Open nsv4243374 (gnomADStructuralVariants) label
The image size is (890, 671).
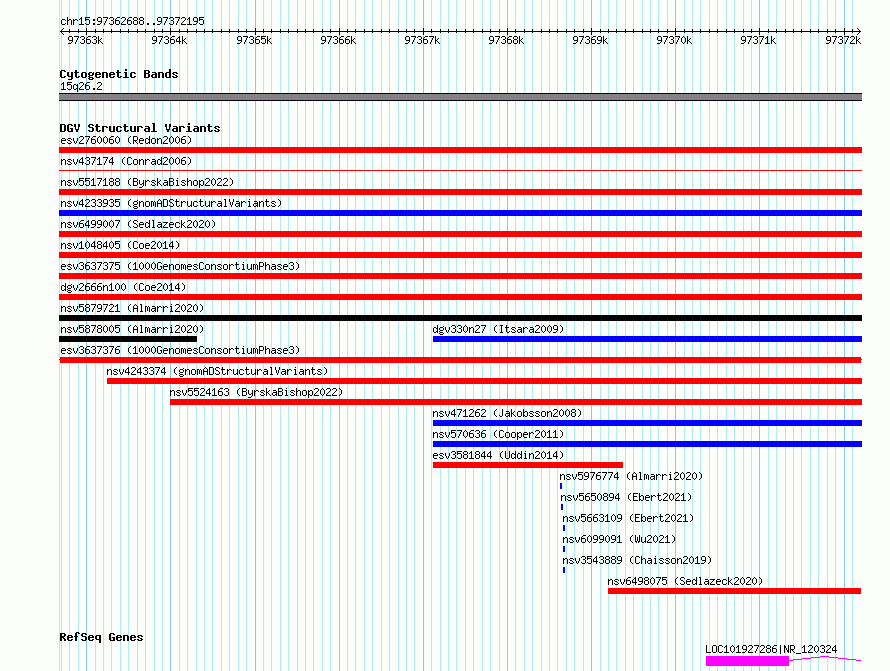point(217,371)
